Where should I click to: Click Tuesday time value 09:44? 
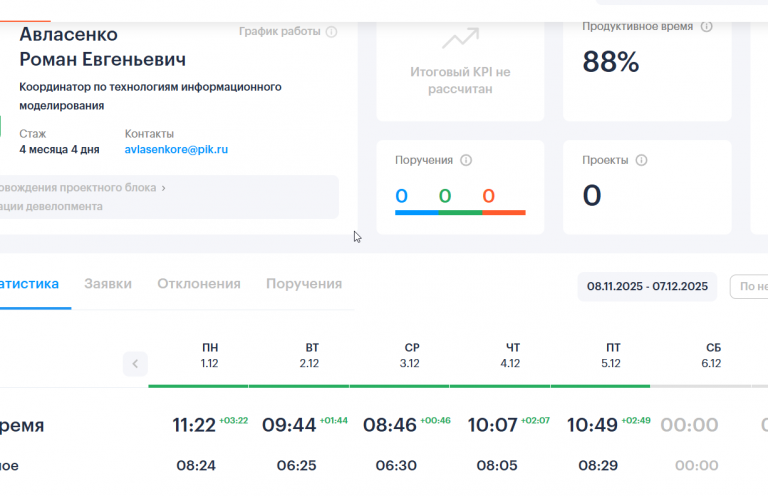click(289, 425)
